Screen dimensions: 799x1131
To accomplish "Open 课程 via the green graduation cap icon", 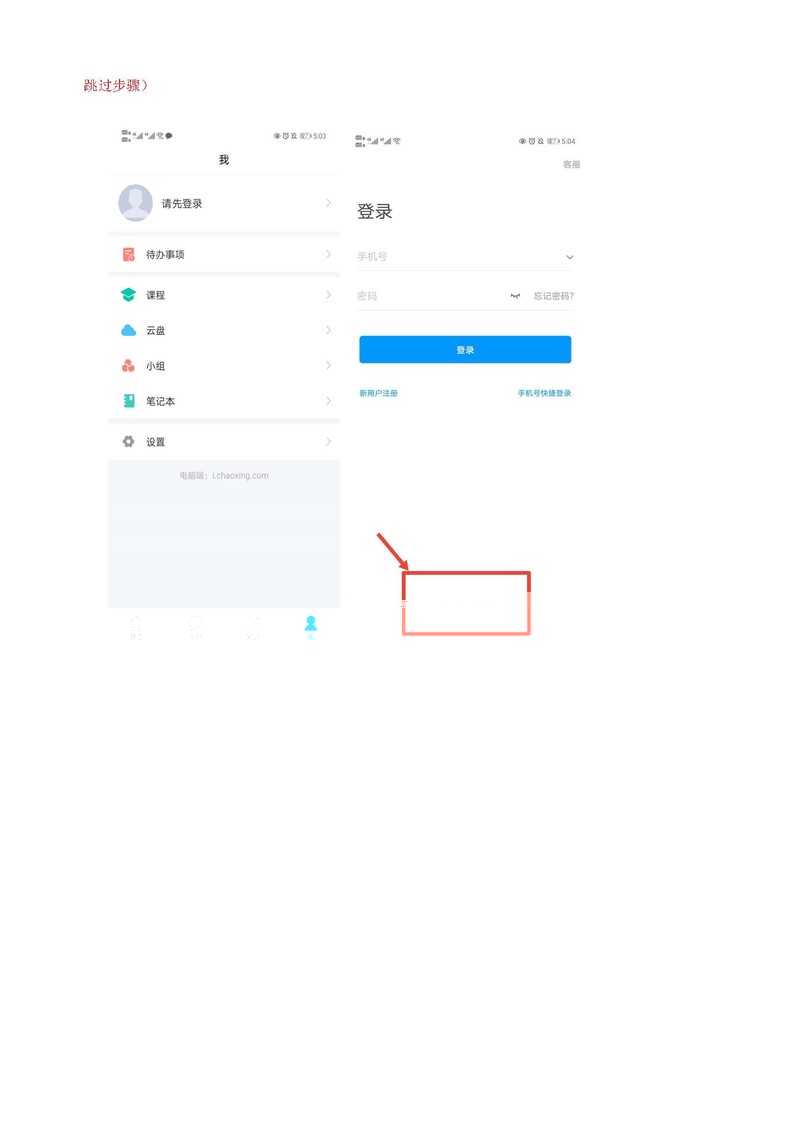I will click(x=128, y=294).
